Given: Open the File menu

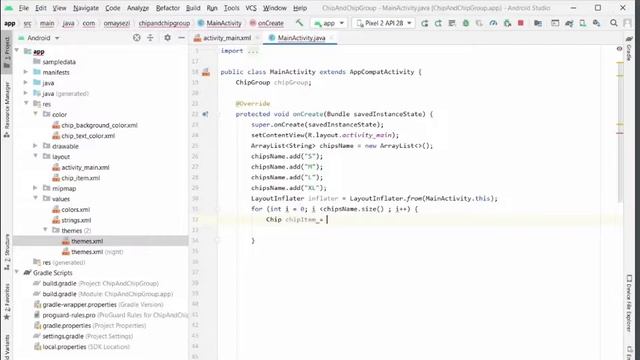Looking at the screenshot, I should [x=24, y=8].
